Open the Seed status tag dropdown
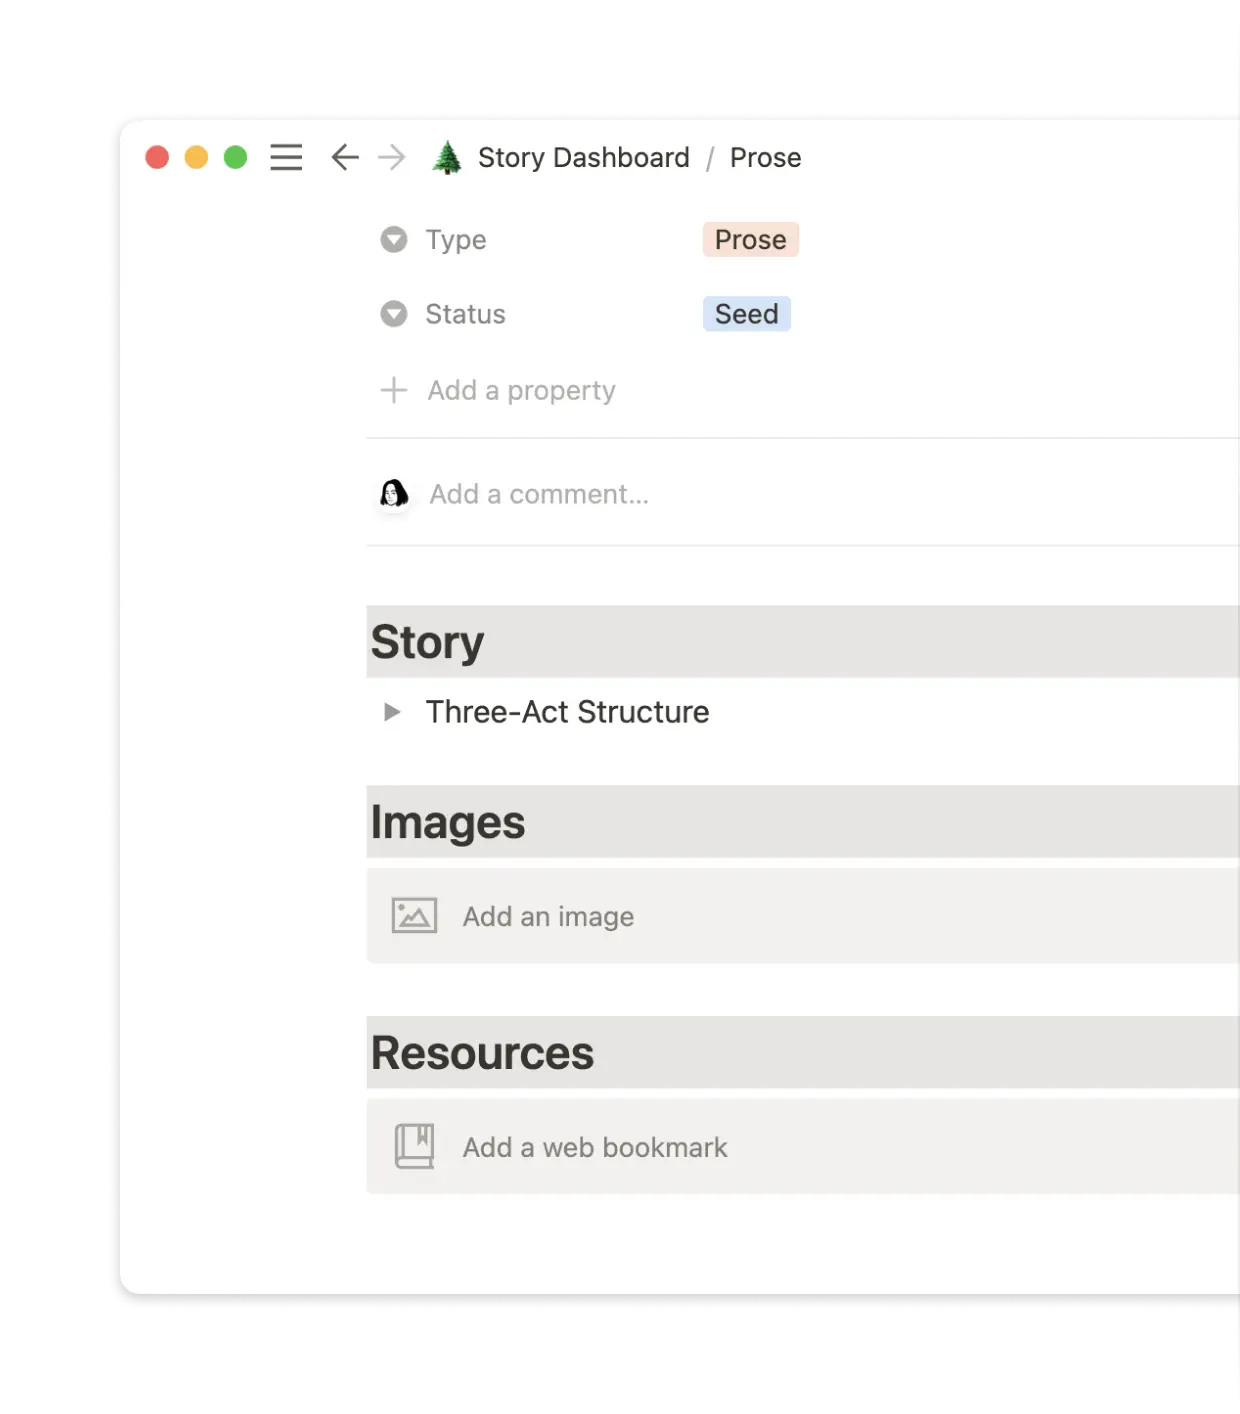 click(746, 314)
